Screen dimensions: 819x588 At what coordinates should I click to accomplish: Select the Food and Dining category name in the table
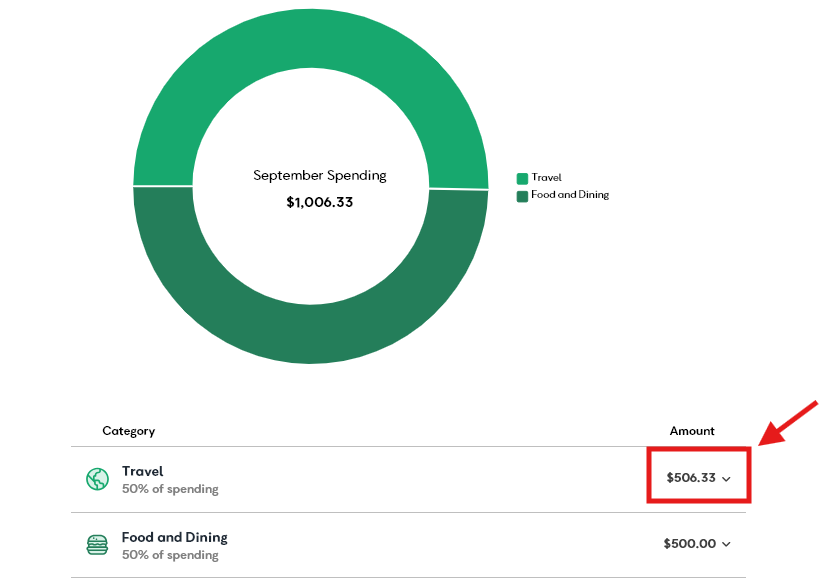174,537
